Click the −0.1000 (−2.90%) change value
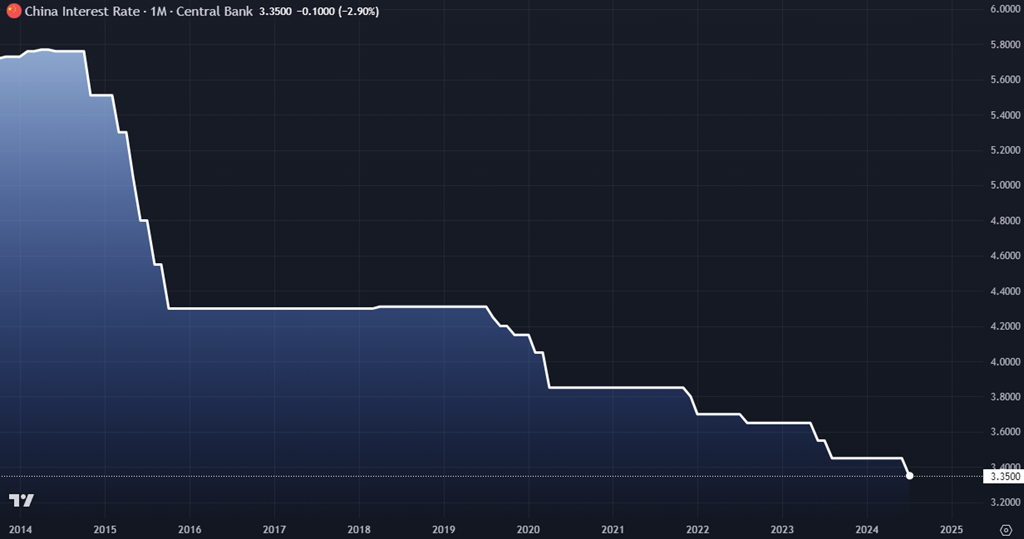This screenshot has height=539, width=1024. click(341, 10)
